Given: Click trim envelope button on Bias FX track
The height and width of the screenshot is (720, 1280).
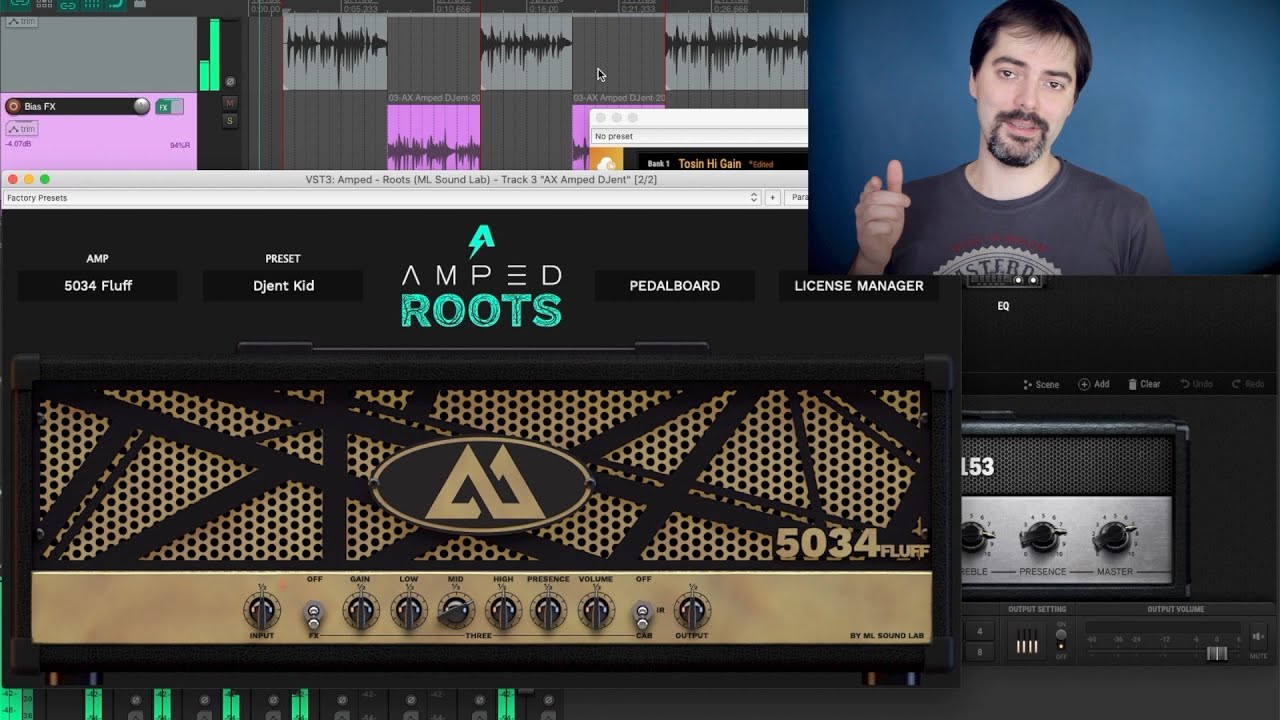Looking at the screenshot, I should [x=21, y=129].
